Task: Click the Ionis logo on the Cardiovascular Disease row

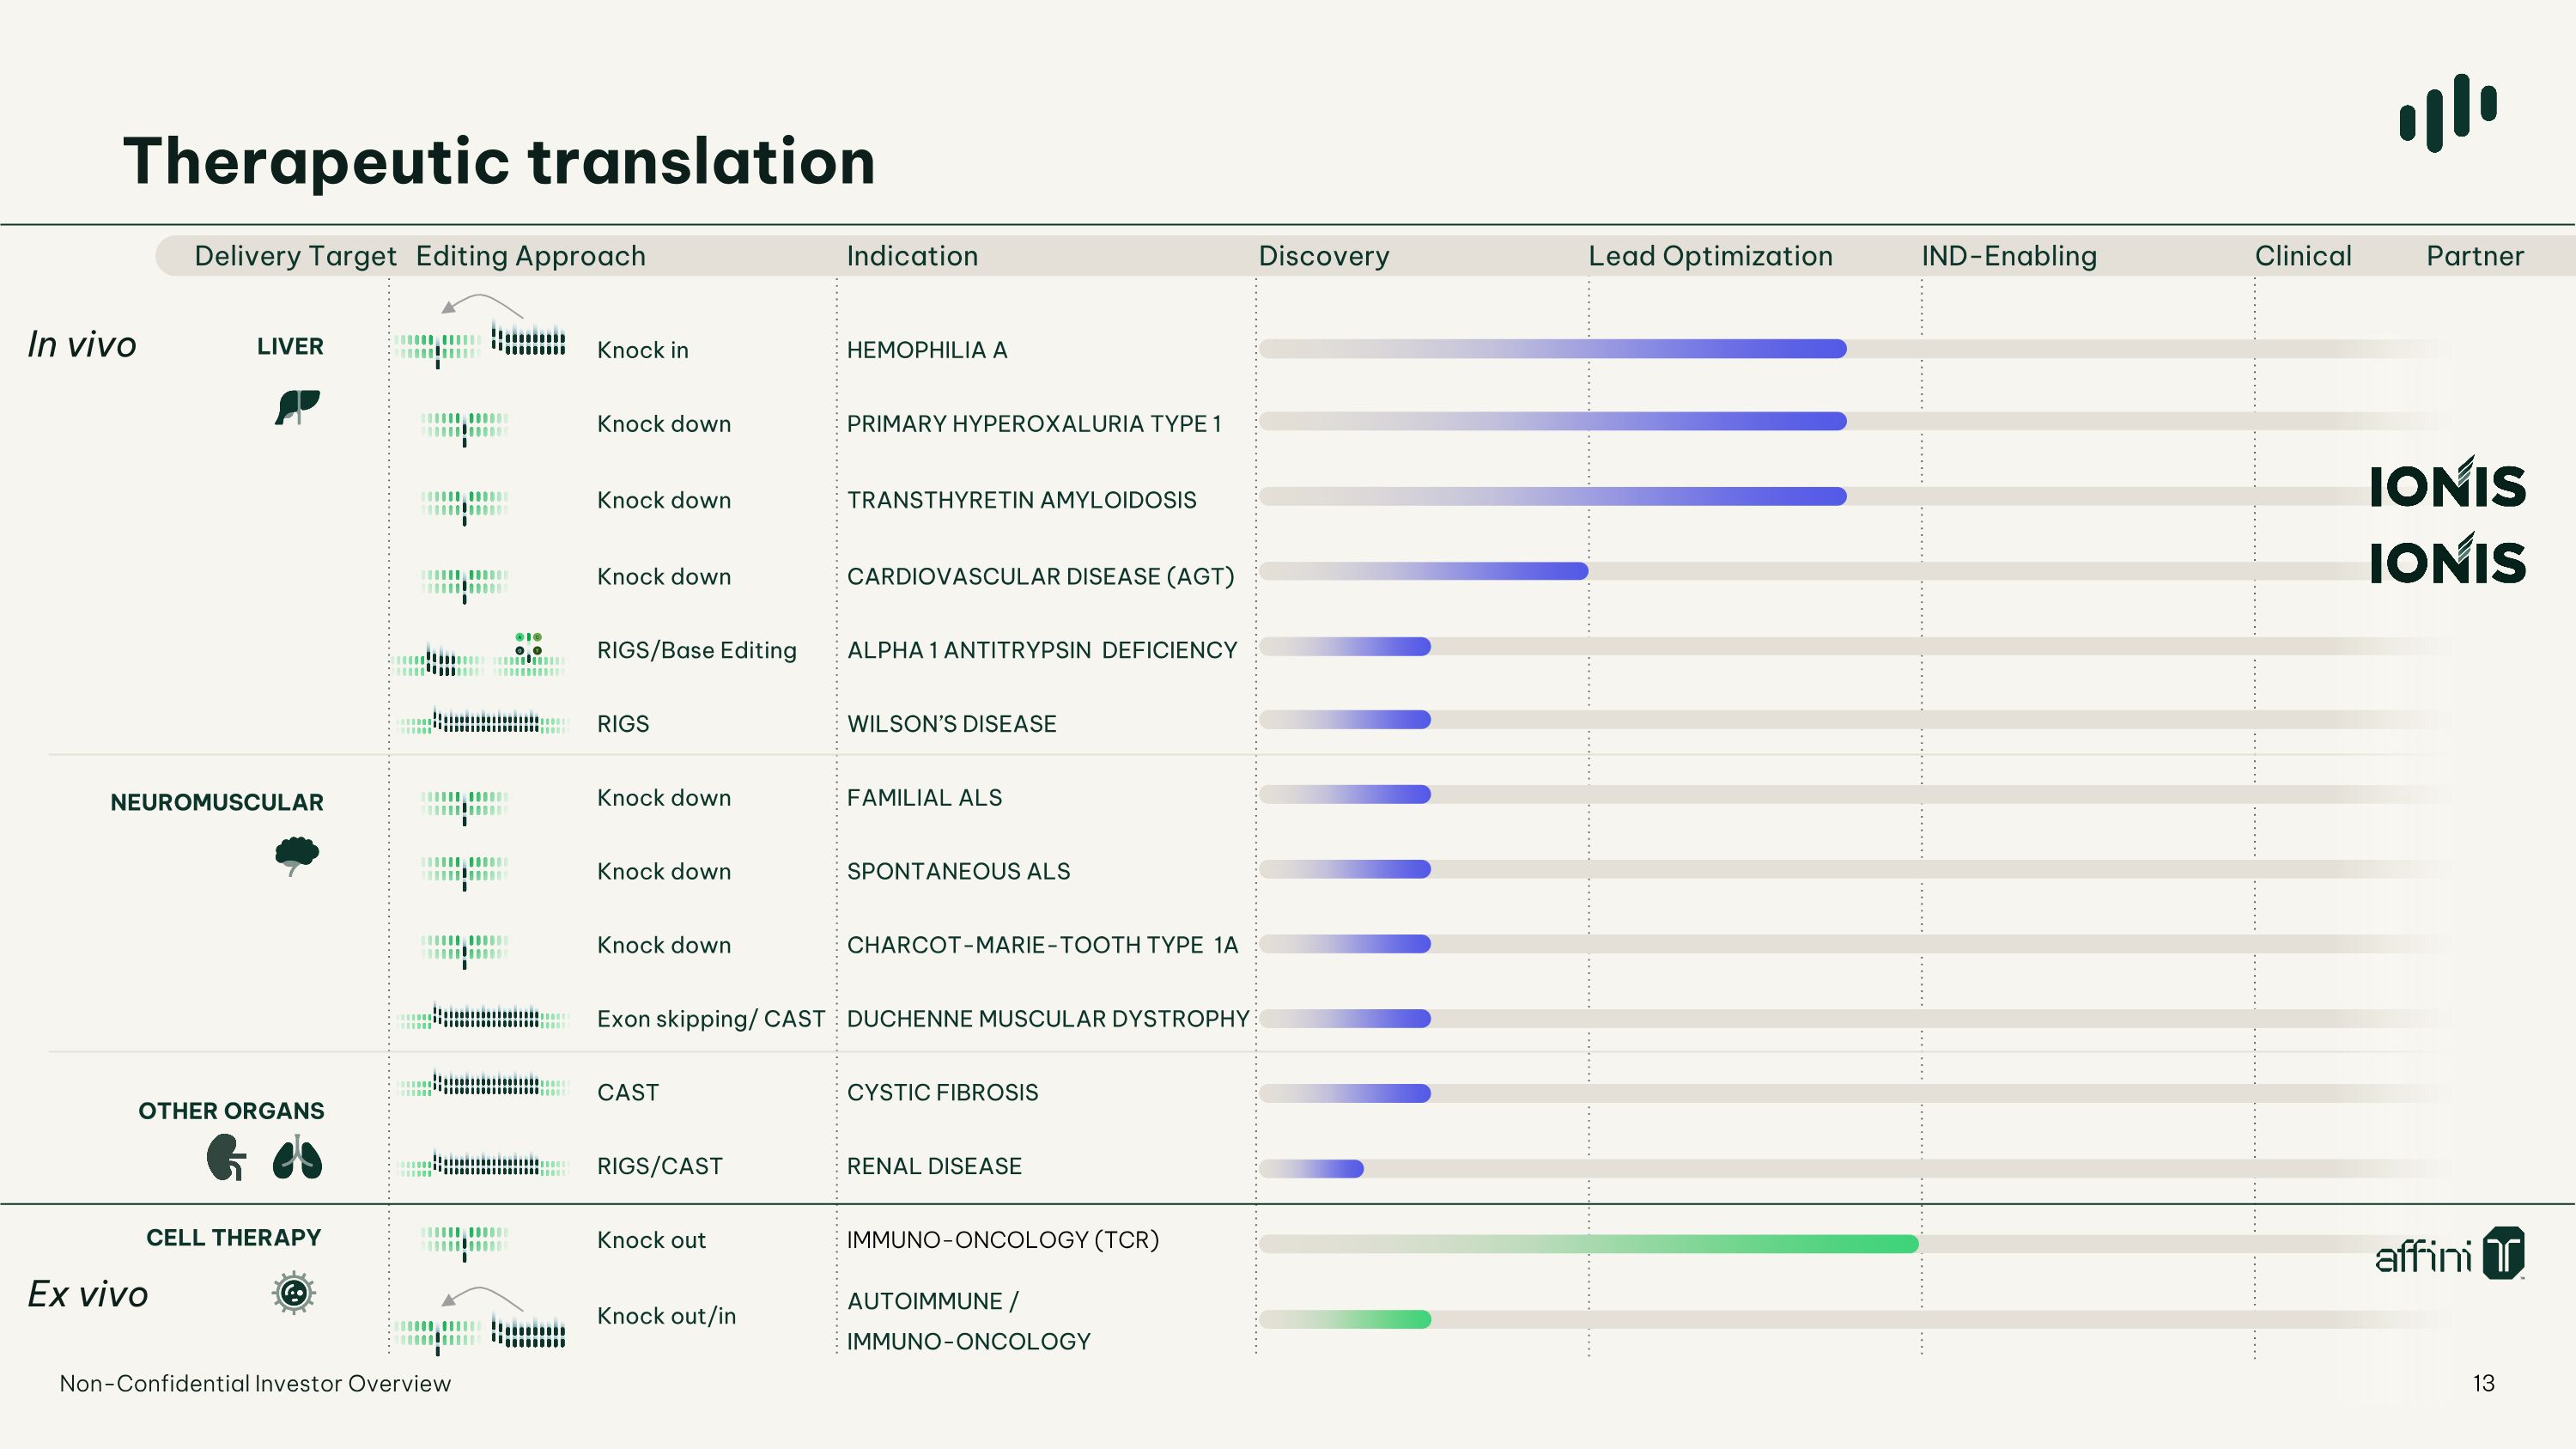Action: tap(2447, 559)
